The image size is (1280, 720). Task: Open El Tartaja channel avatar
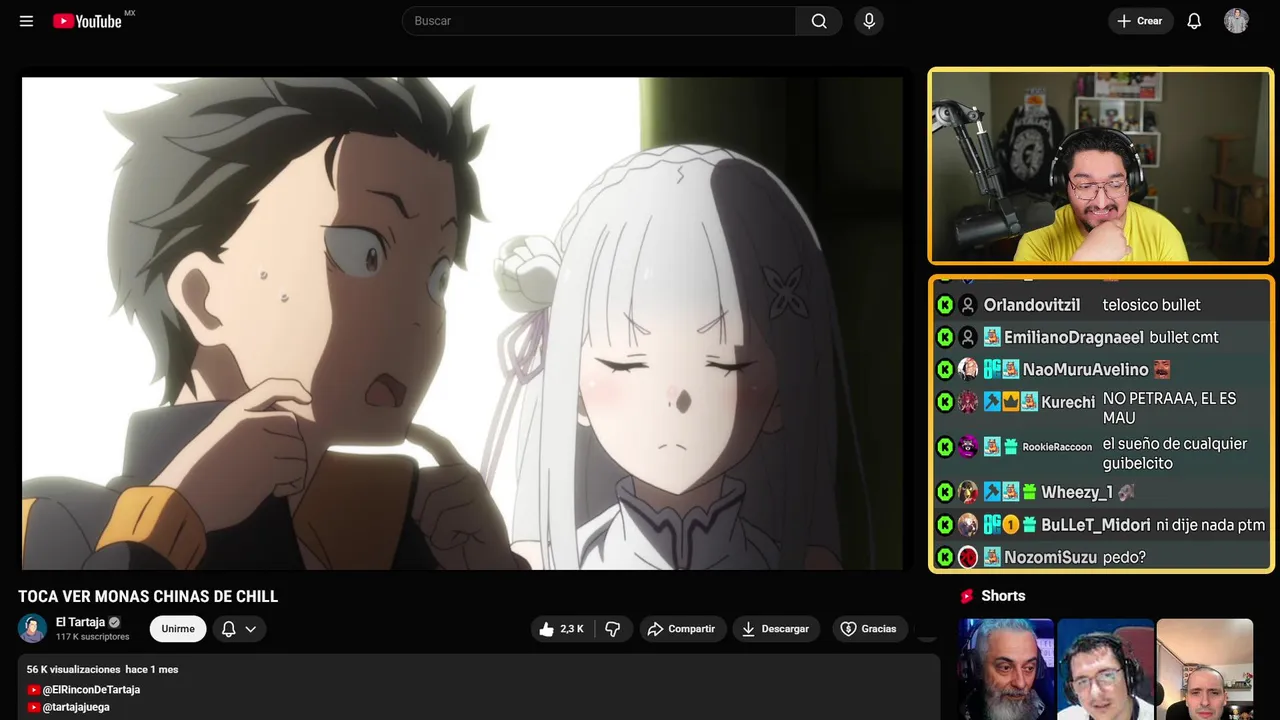(33, 628)
